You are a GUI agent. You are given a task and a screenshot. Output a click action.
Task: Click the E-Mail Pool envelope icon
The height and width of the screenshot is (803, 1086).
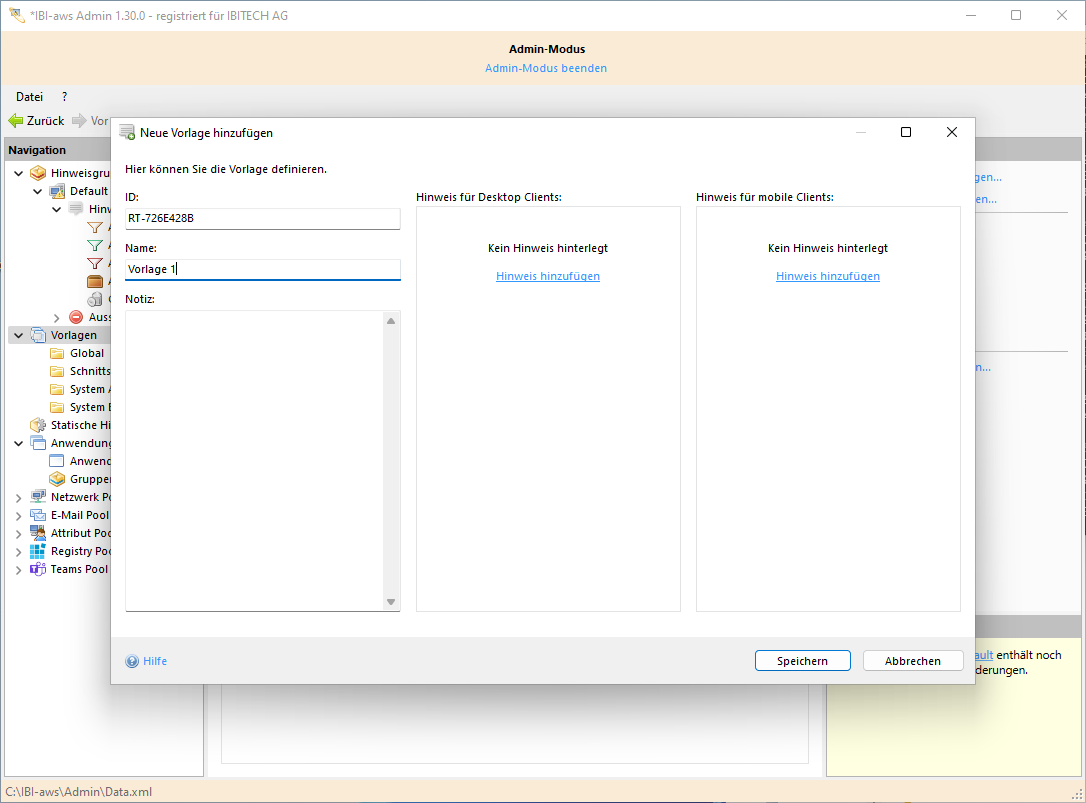tap(38, 515)
